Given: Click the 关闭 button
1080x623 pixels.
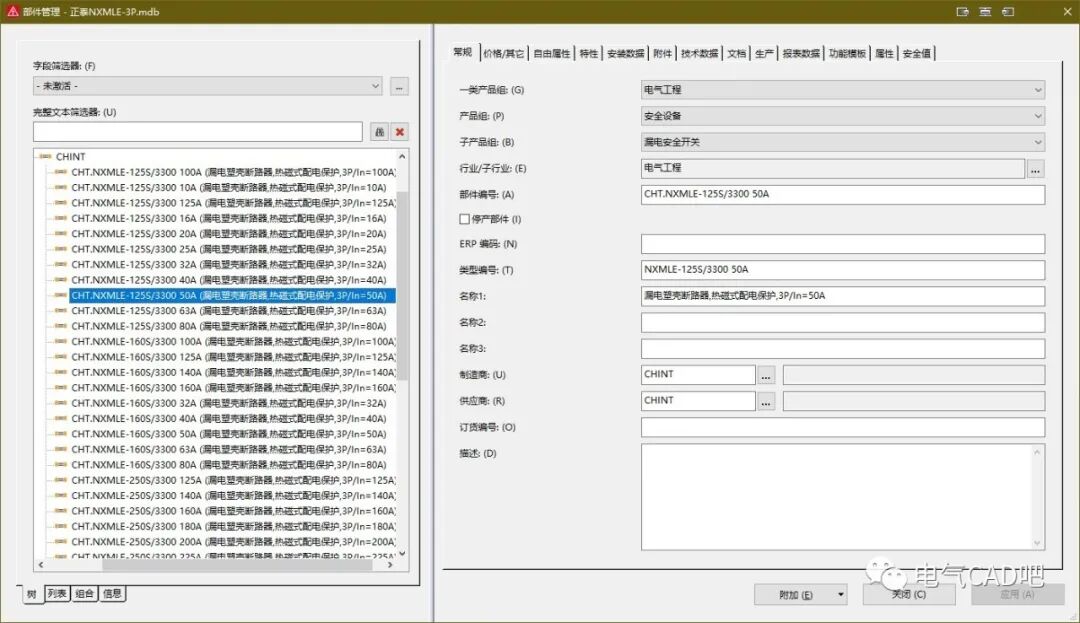Looking at the screenshot, I should point(908,594).
